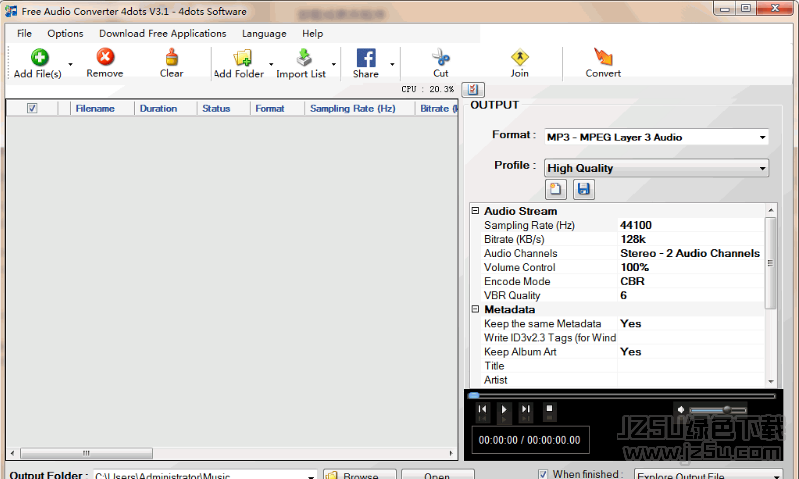Click the Clear brush icon
Image resolution: width=799 pixels, height=479 pixels.
click(172, 57)
